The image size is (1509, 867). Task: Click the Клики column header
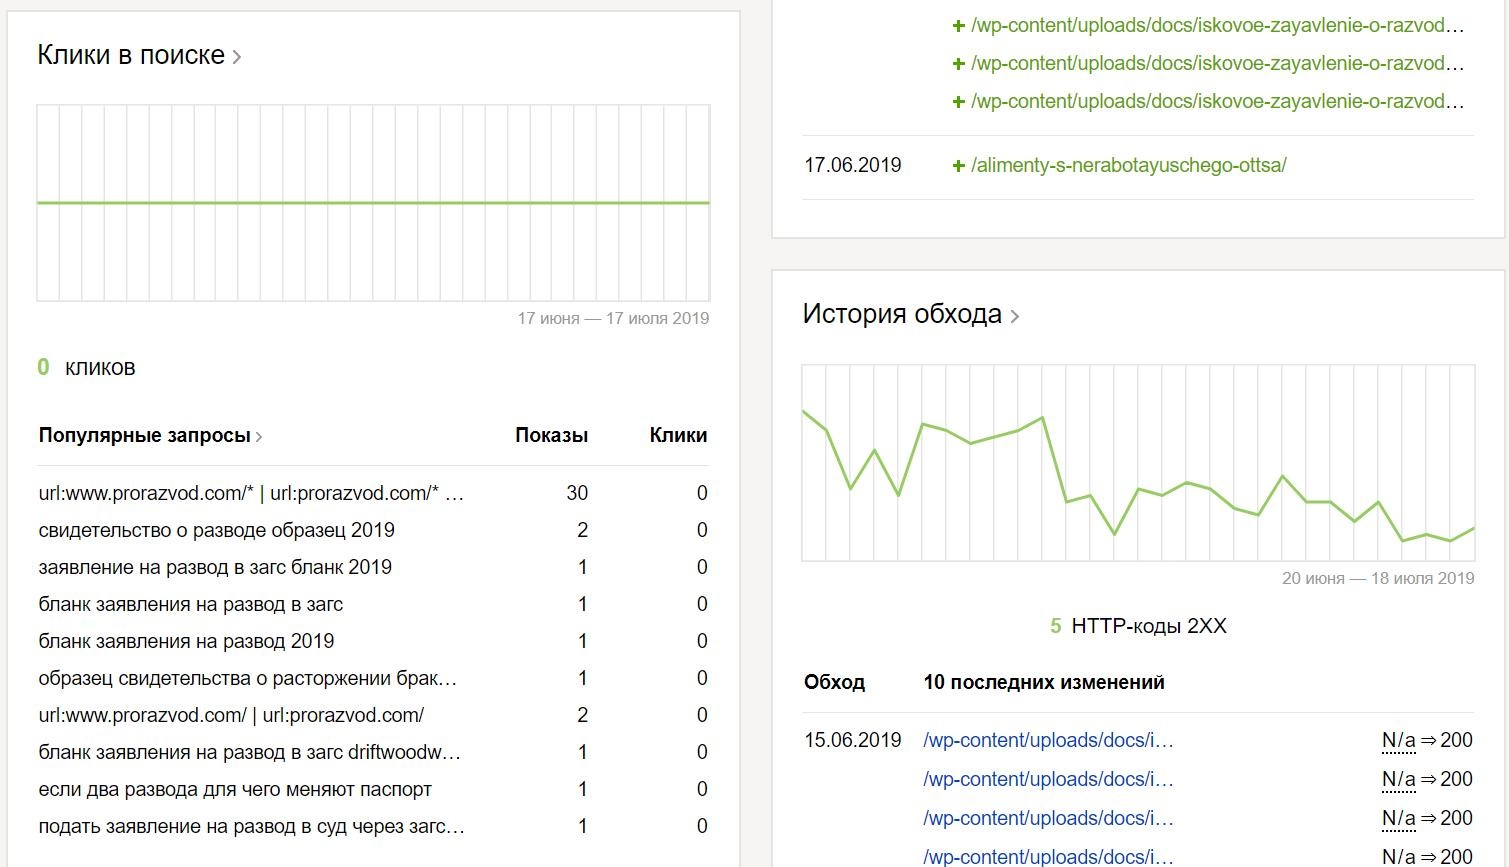coord(678,435)
